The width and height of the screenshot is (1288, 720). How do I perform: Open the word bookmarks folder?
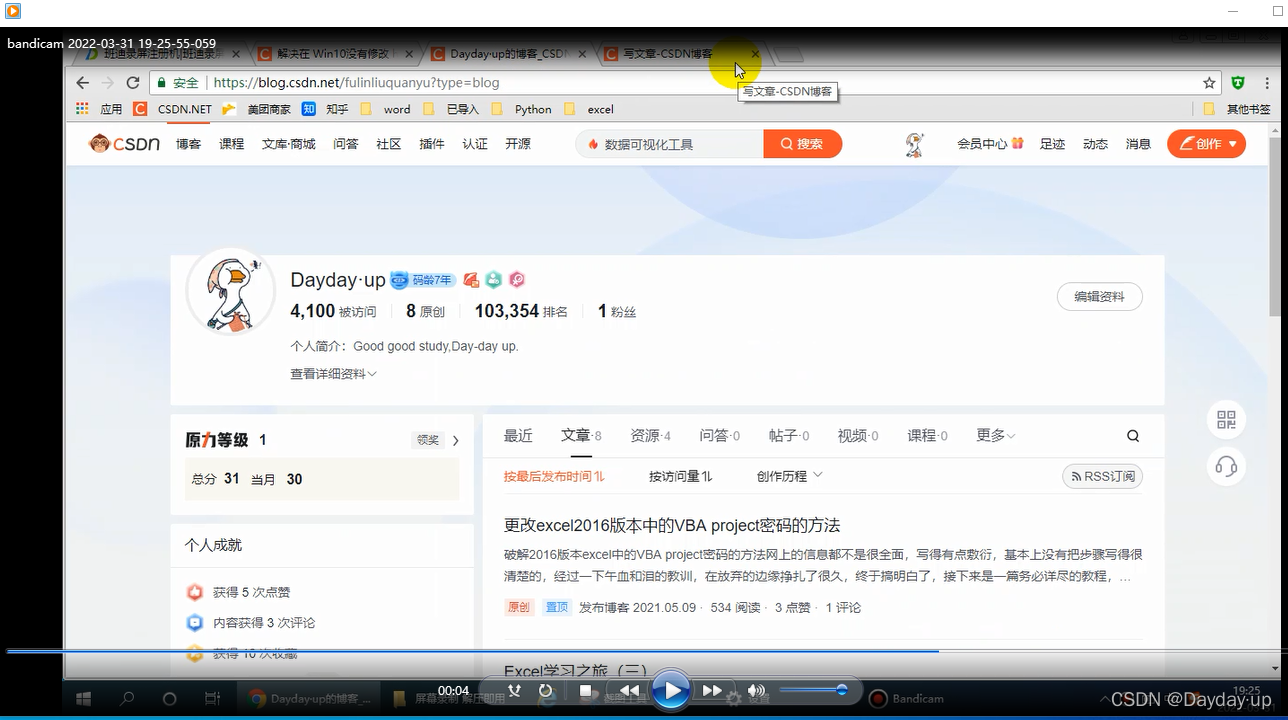coord(385,109)
